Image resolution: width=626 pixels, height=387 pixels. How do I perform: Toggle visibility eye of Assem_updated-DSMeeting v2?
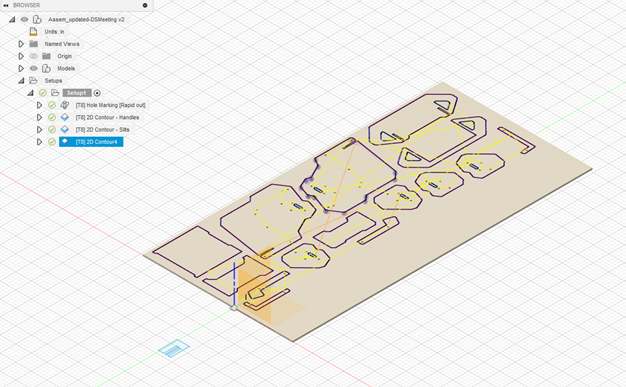pos(24,19)
